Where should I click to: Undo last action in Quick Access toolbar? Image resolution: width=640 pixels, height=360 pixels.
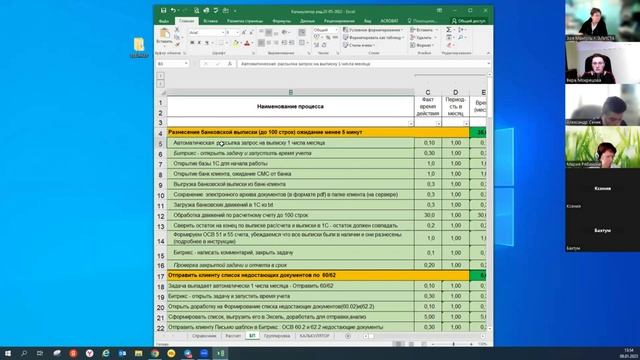point(173,11)
